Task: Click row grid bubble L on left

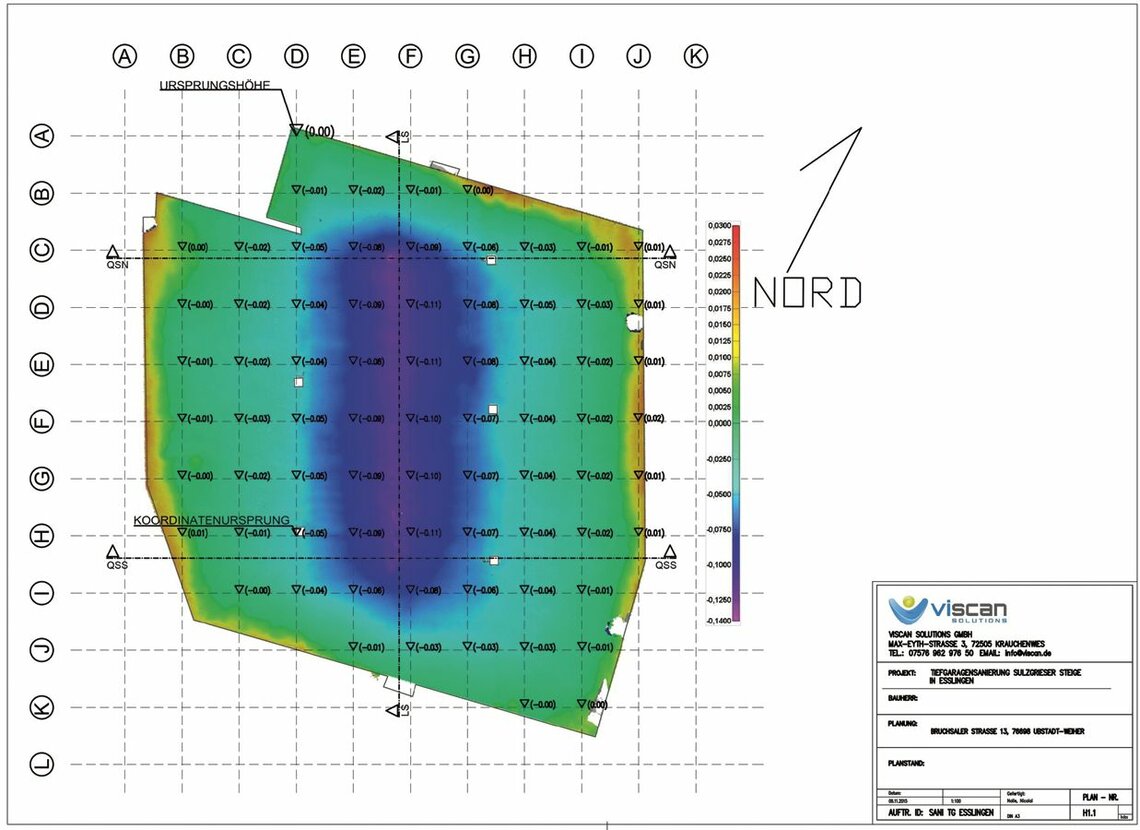Action: (x=42, y=764)
